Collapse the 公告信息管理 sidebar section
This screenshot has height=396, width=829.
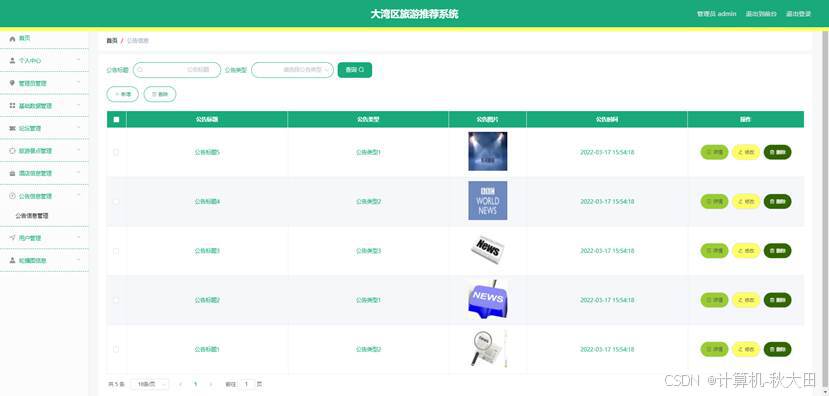(44, 196)
